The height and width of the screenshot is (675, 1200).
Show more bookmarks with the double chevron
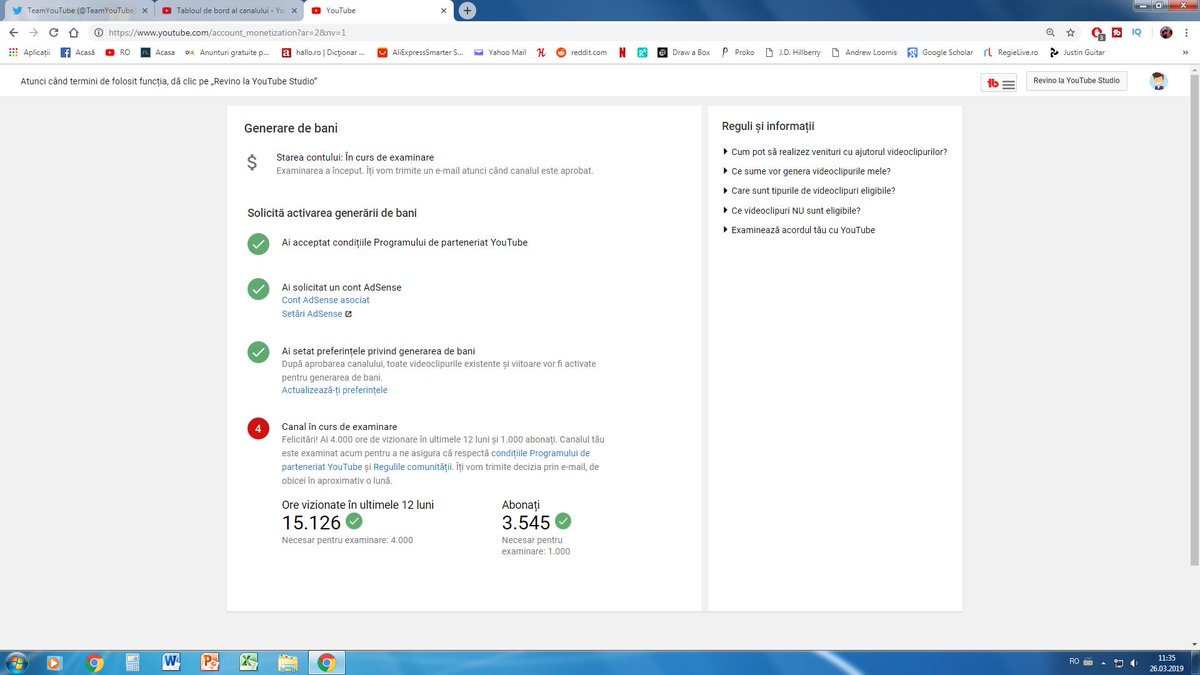pyautogui.click(x=1185, y=52)
